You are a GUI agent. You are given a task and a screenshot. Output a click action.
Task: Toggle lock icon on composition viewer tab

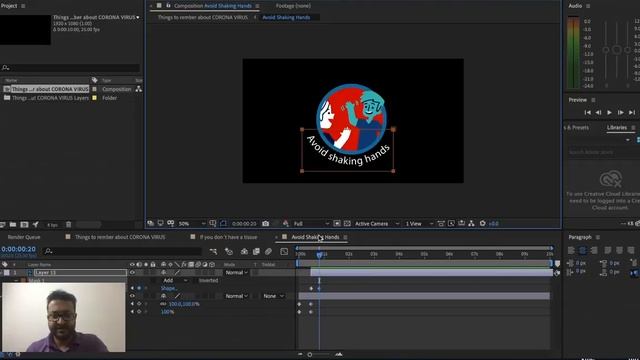click(168, 6)
